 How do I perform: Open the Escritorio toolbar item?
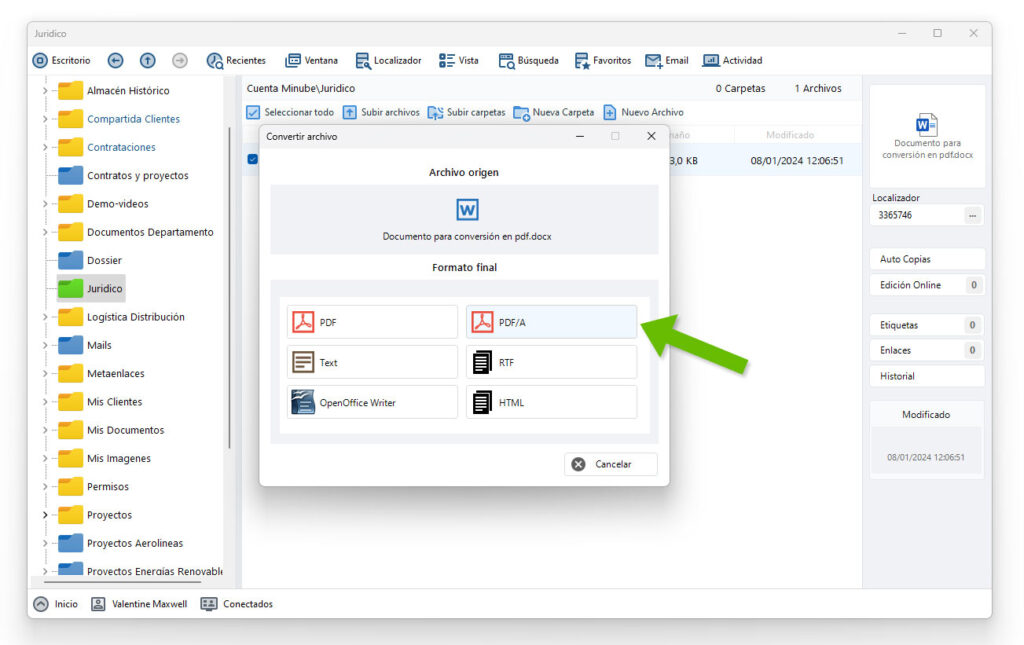pyautogui.click(x=61, y=61)
